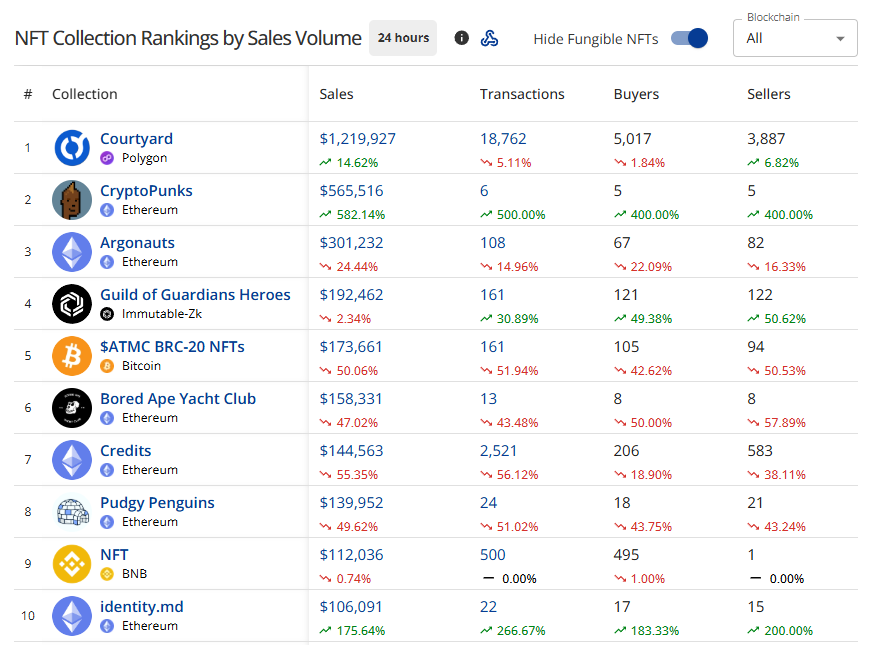The width and height of the screenshot is (871, 645).
Task: Click the identity.md collection logo
Action: click(x=72, y=616)
